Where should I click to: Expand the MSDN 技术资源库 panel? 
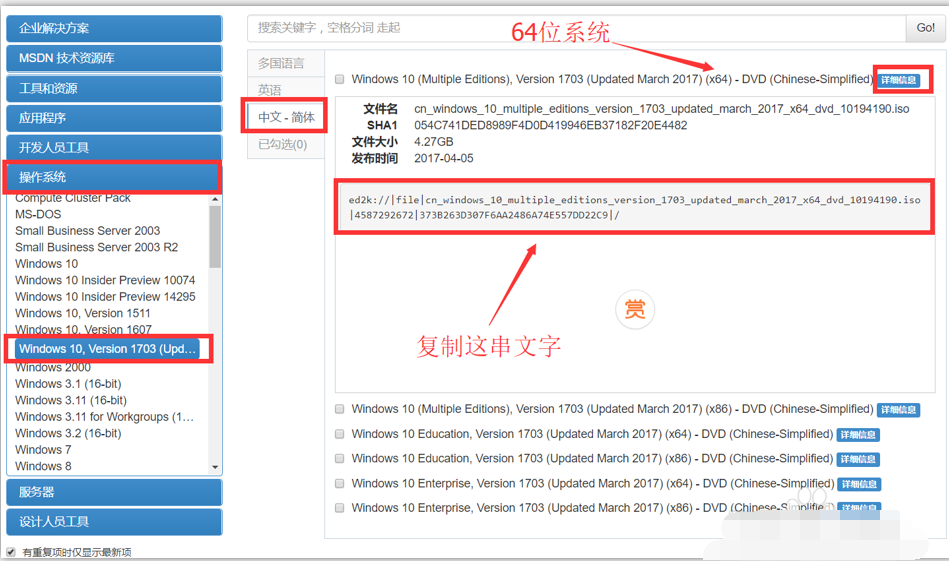pyautogui.click(x=114, y=58)
